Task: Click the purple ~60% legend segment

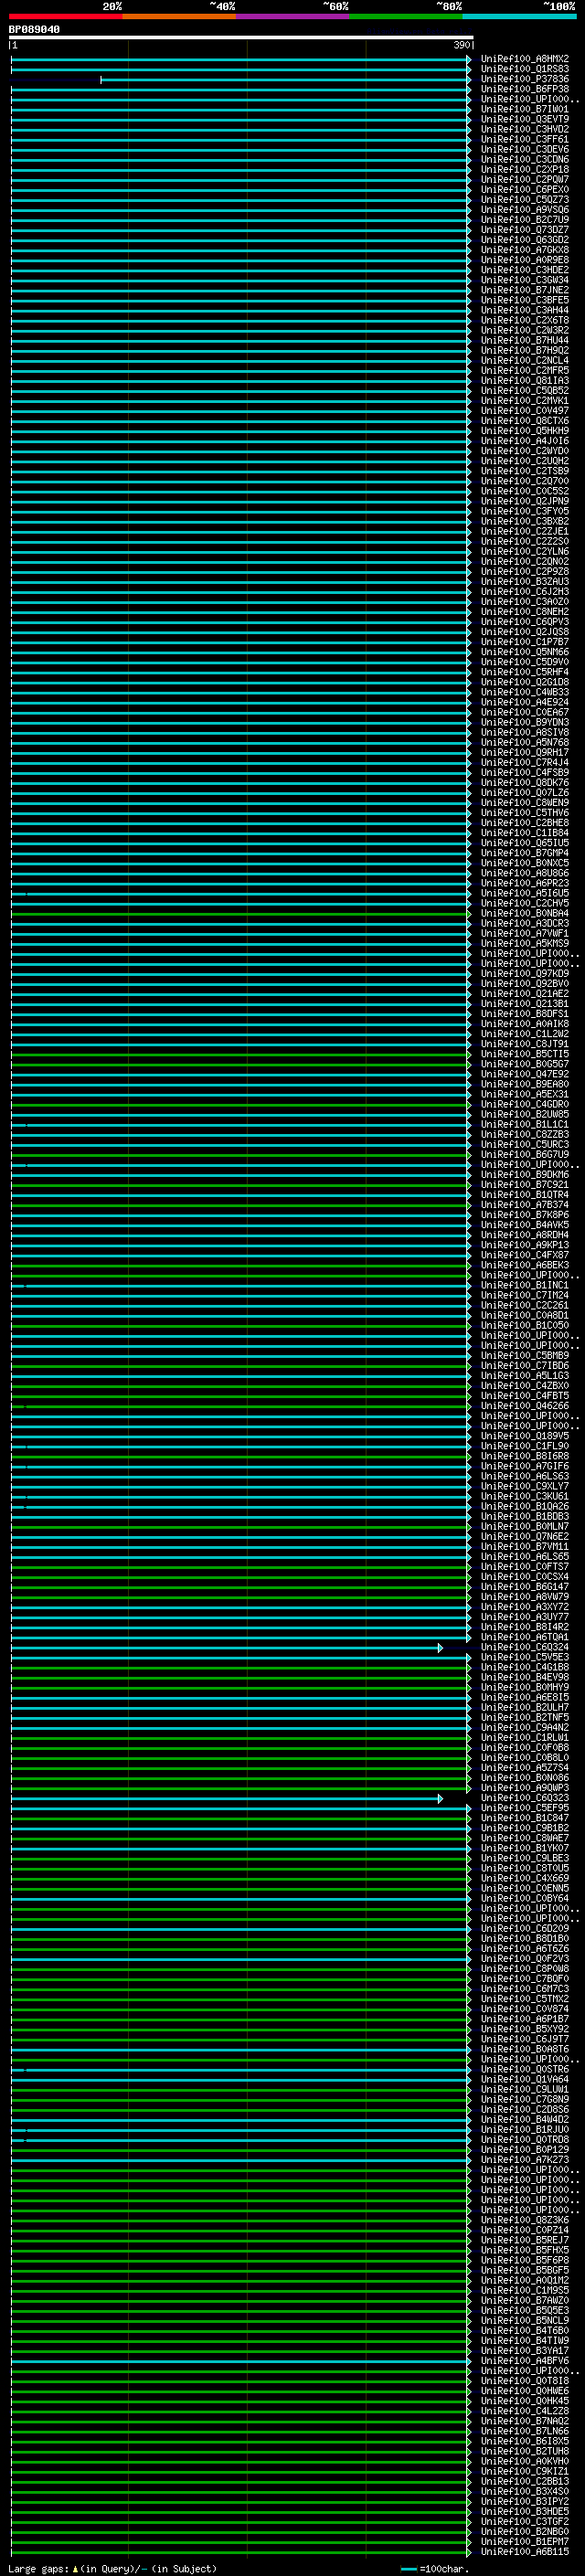Action: 292,16
